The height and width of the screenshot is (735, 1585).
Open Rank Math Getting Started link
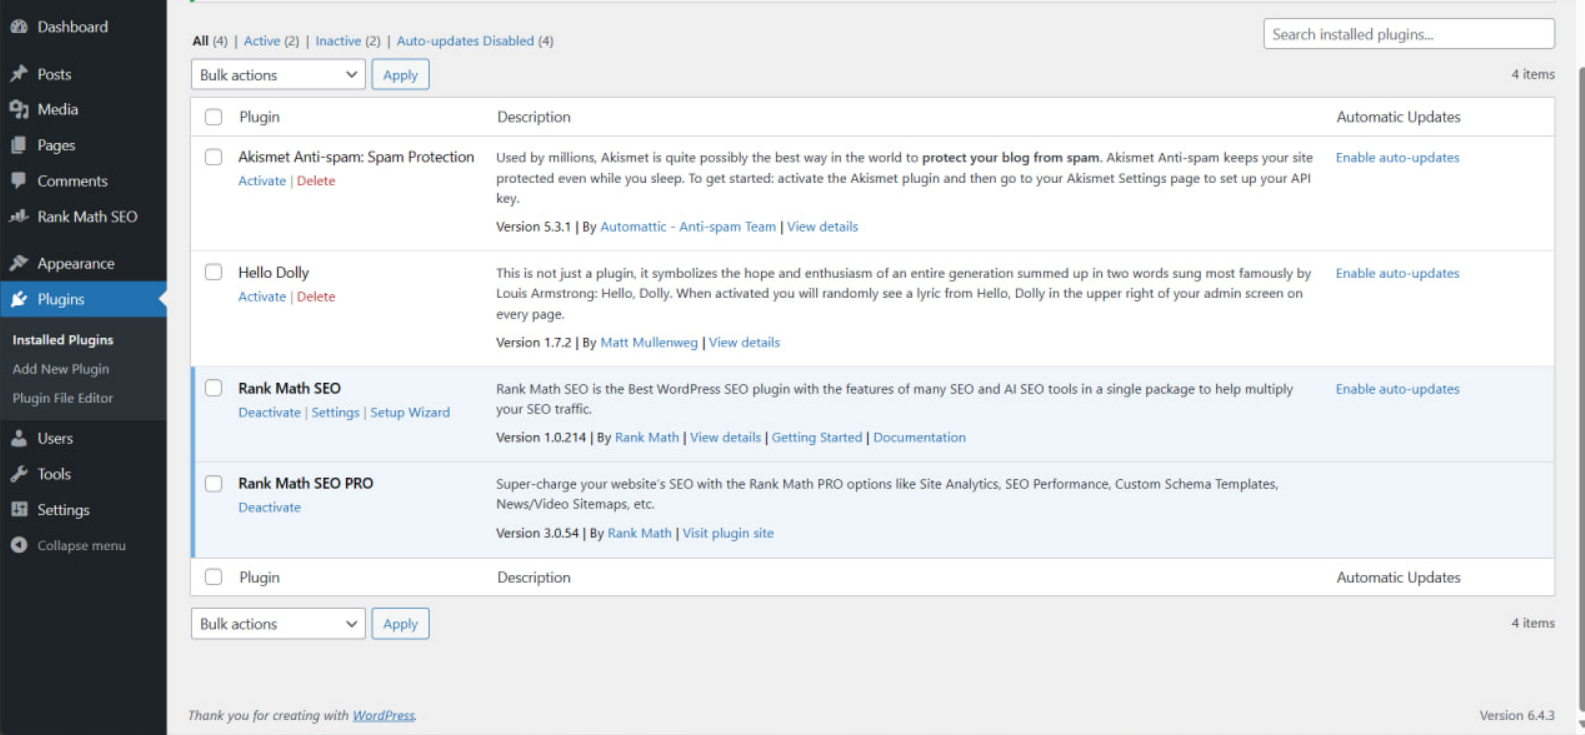[817, 438]
